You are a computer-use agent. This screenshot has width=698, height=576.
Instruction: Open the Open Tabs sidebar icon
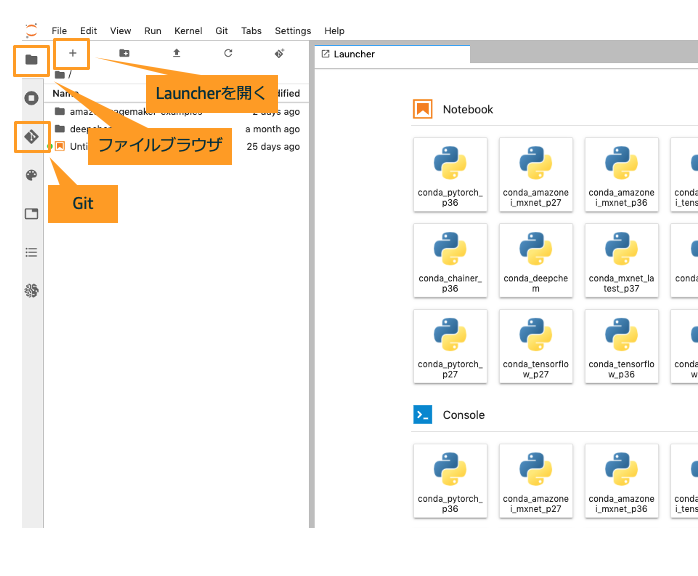[31, 214]
